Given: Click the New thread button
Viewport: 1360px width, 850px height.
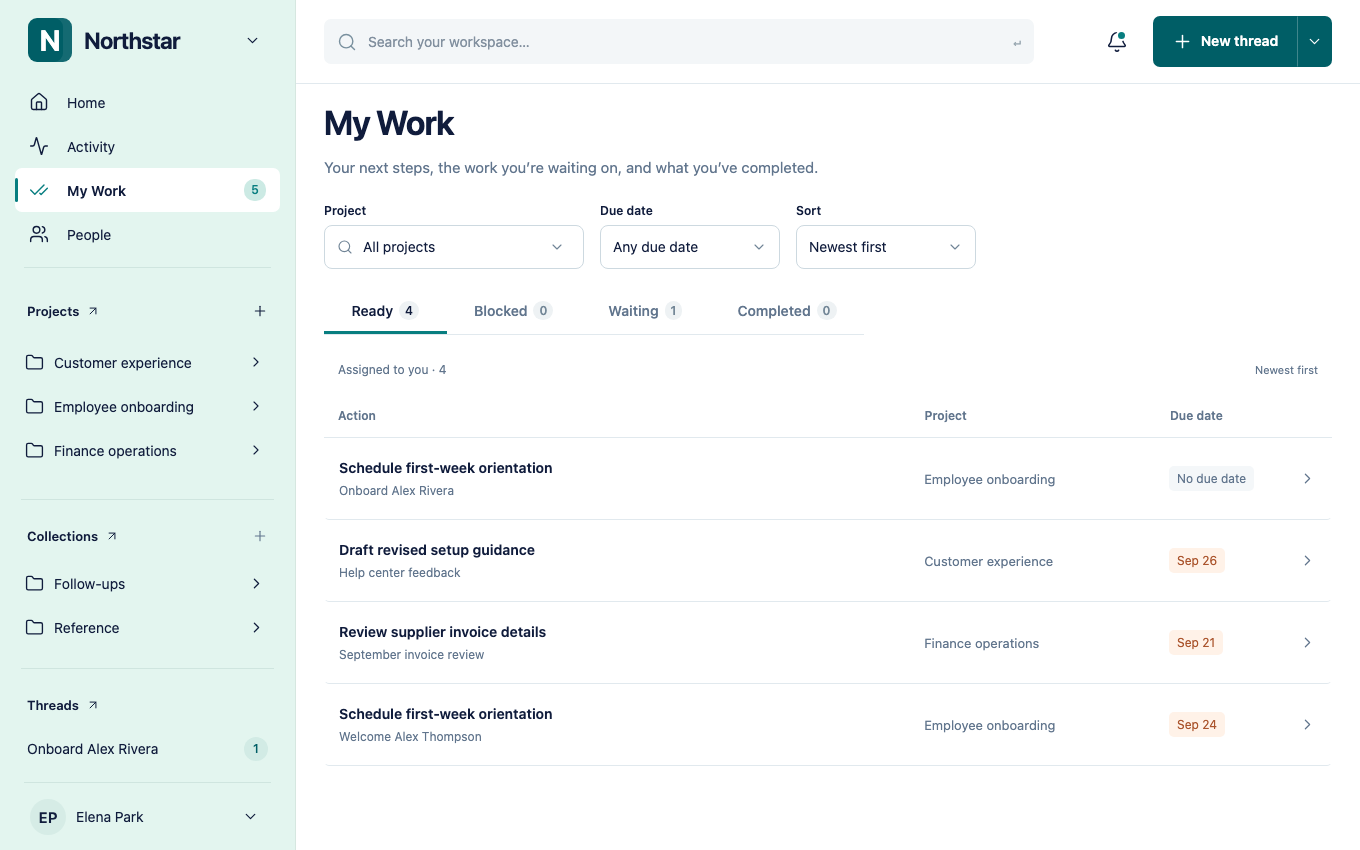Looking at the screenshot, I should 1226,42.
